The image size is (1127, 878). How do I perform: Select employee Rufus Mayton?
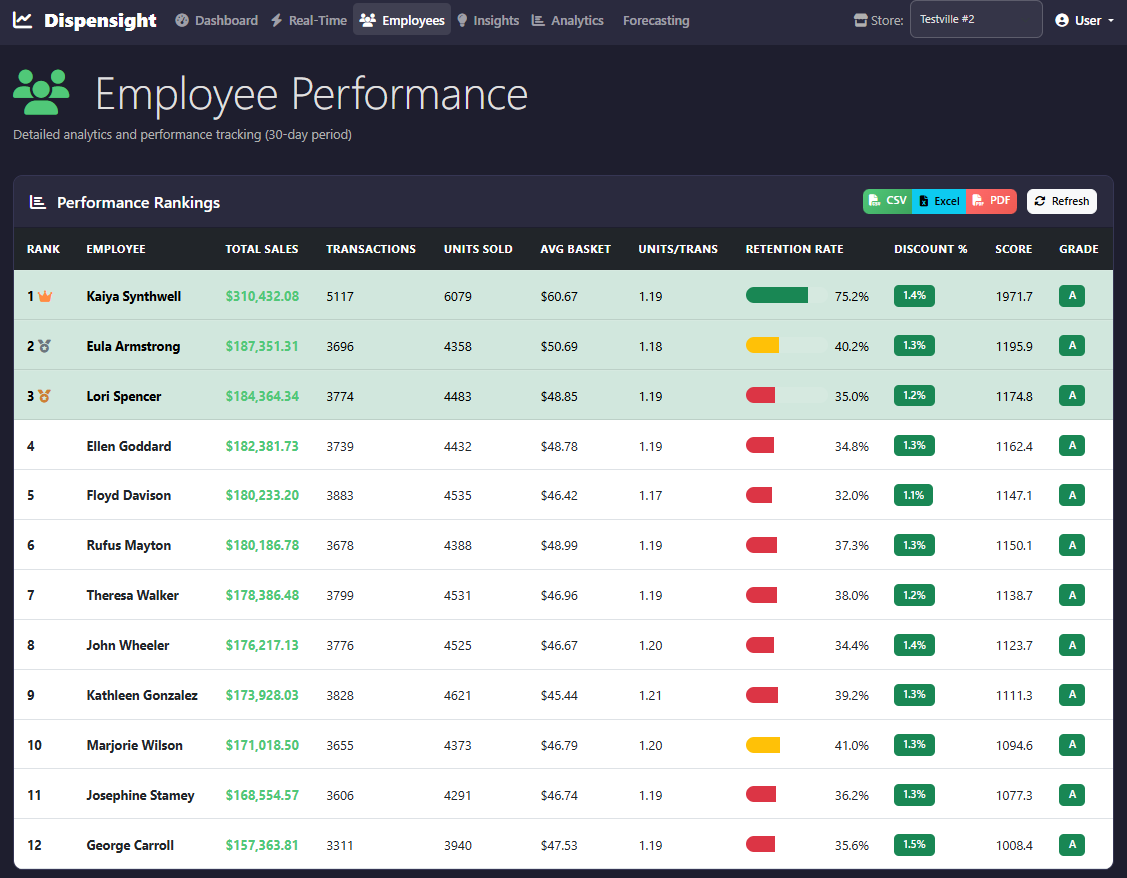[x=129, y=545]
